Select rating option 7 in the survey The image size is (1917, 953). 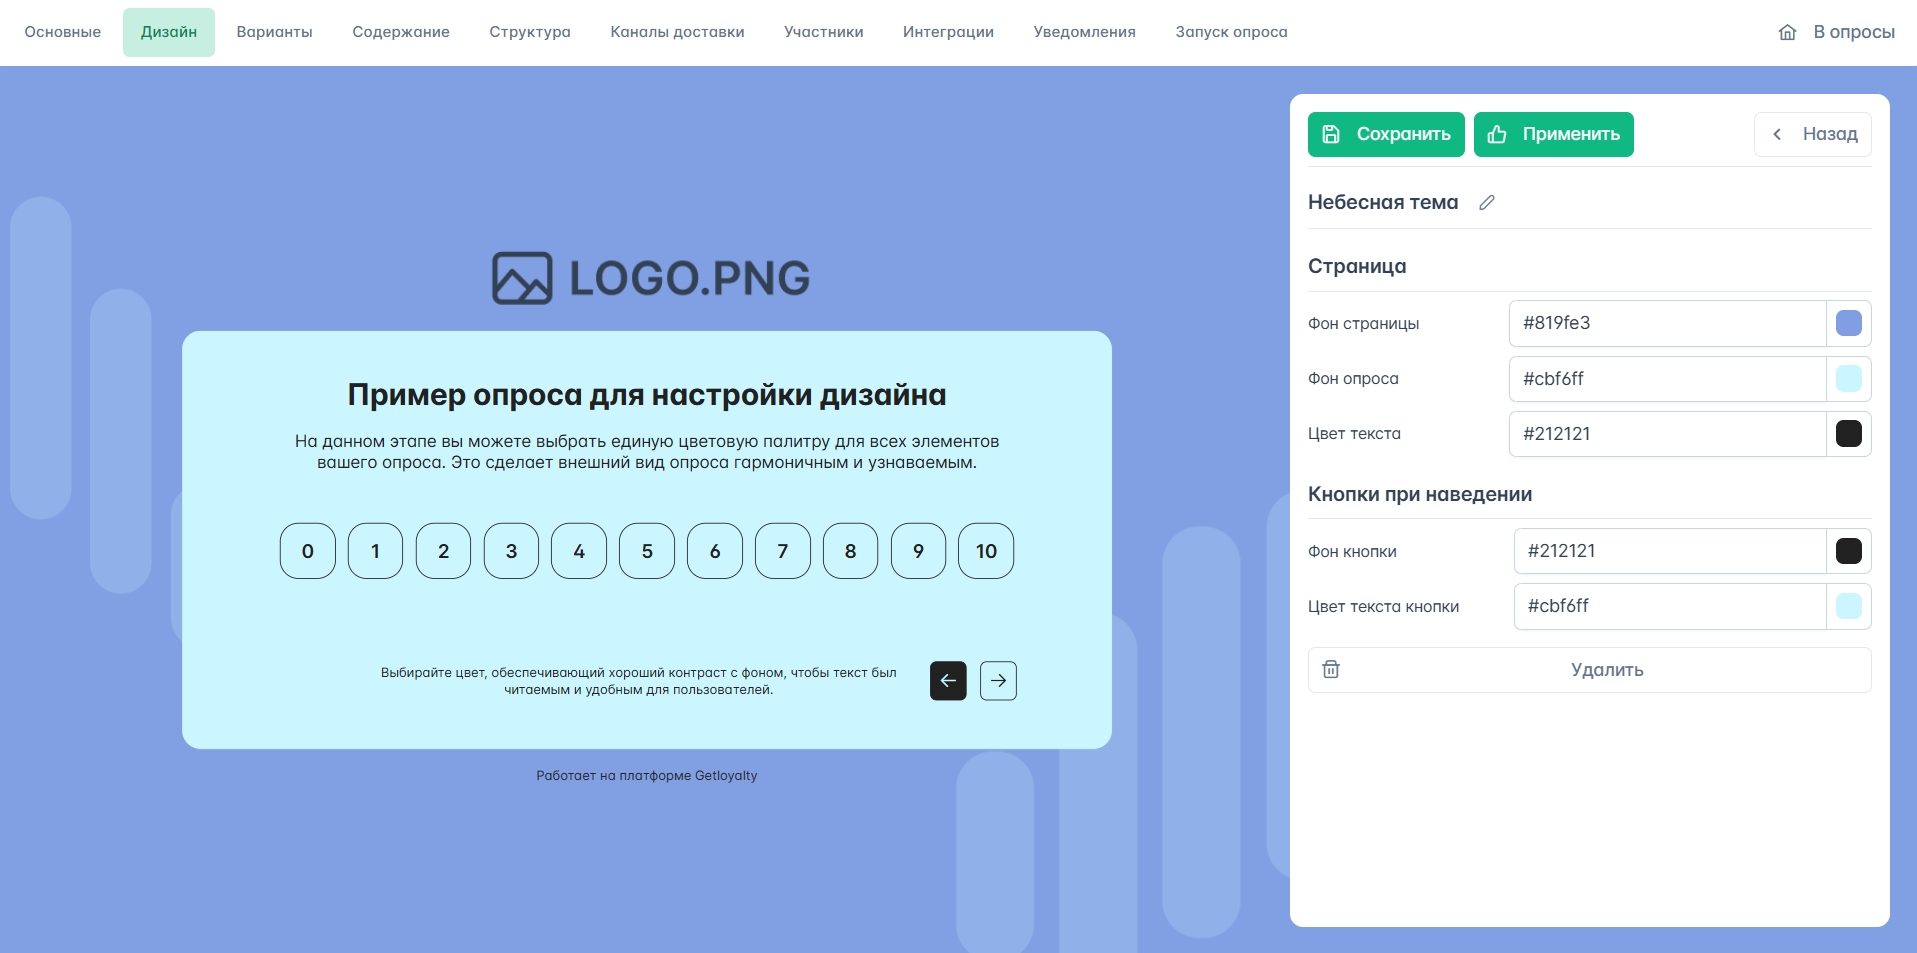(783, 551)
